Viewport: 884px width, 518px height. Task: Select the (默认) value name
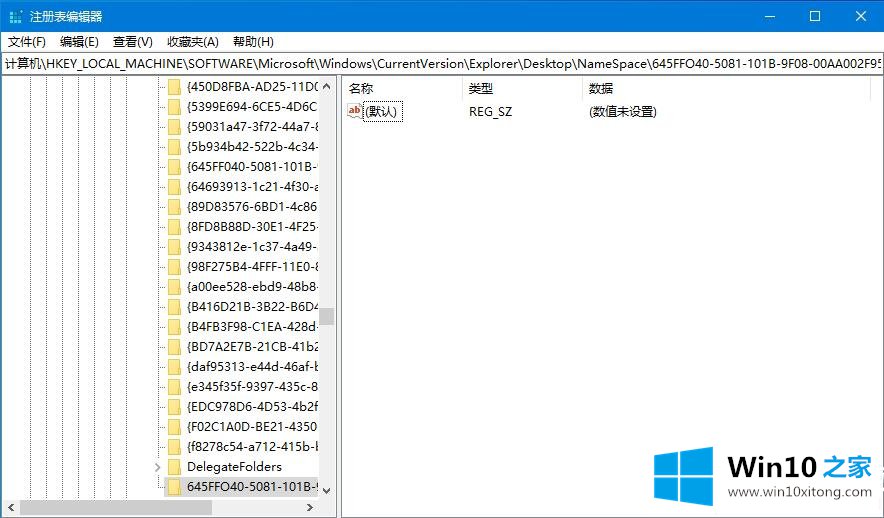coord(383,112)
